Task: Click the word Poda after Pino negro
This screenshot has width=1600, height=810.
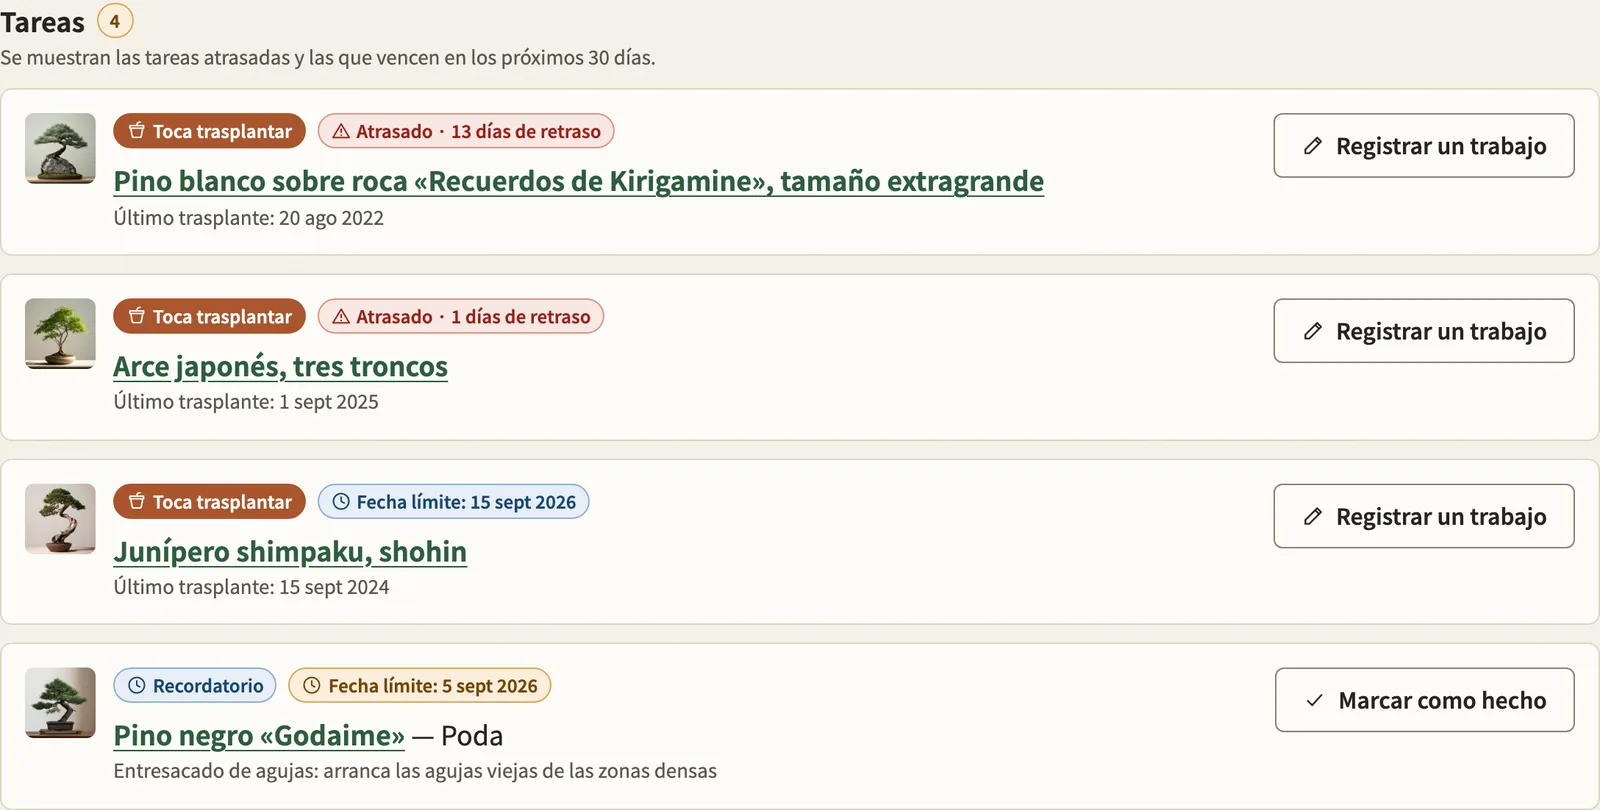Action: point(472,735)
